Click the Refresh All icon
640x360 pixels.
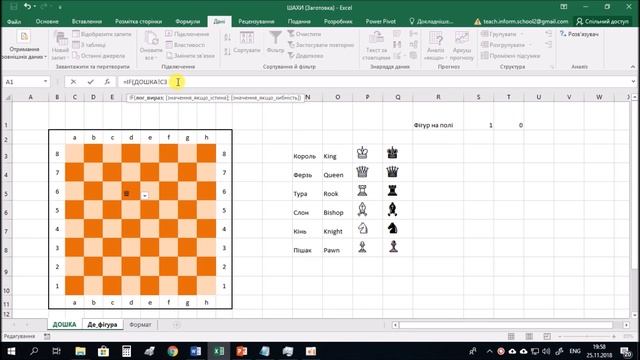tap(151, 39)
